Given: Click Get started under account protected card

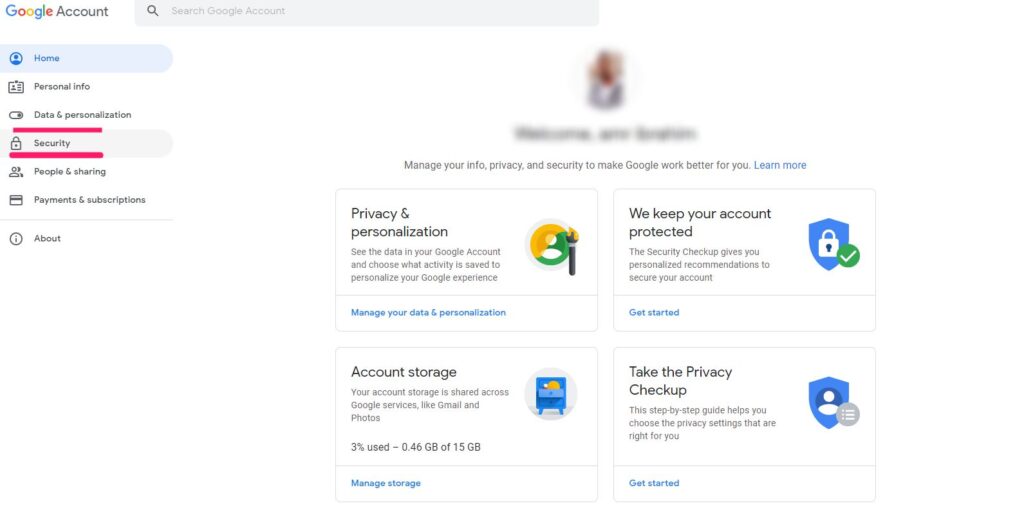Looking at the screenshot, I should 654,312.
